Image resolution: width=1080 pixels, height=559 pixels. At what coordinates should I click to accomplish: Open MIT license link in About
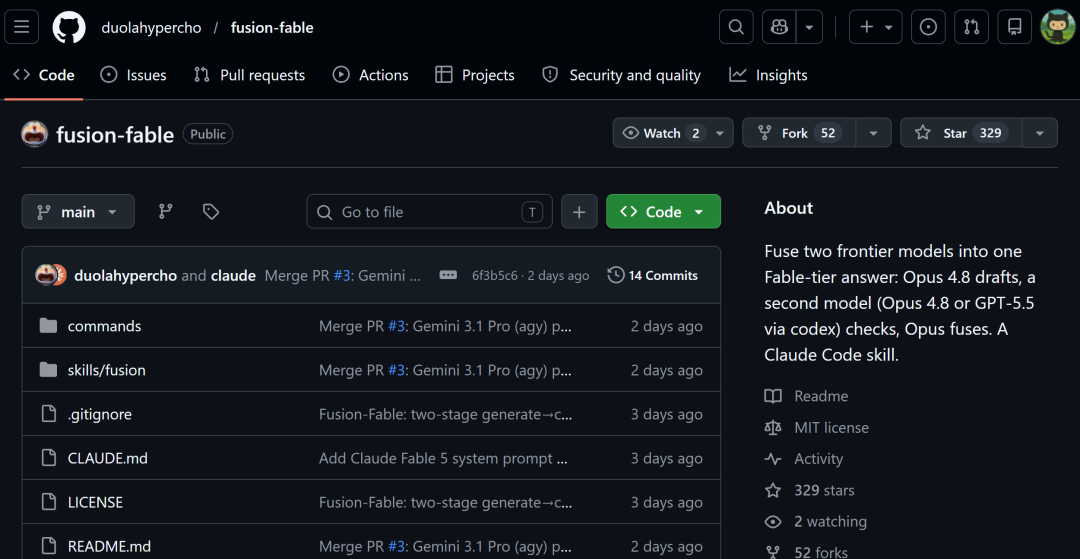(x=817, y=428)
